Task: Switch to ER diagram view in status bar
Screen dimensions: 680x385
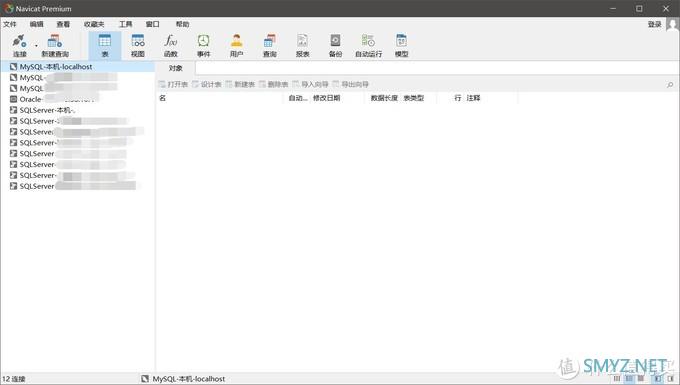Action: 641,378
